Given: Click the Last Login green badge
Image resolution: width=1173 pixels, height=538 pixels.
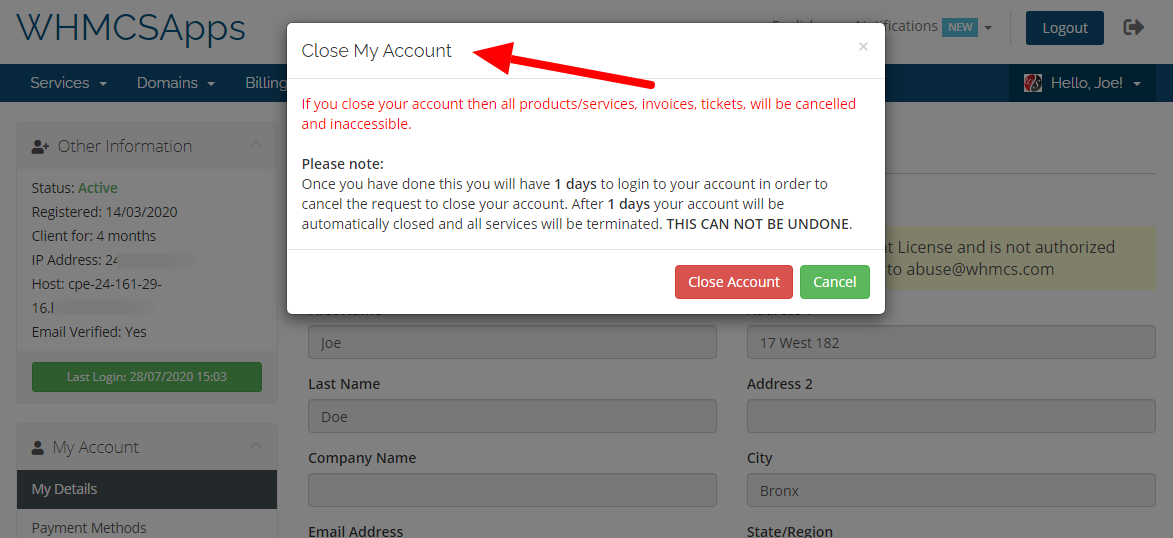Looking at the screenshot, I should coord(147,377).
